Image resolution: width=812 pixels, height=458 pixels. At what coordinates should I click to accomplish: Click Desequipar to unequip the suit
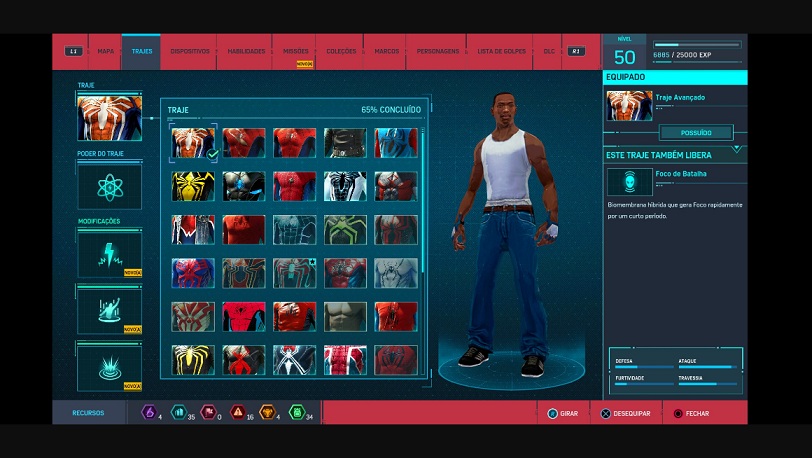(x=631, y=413)
